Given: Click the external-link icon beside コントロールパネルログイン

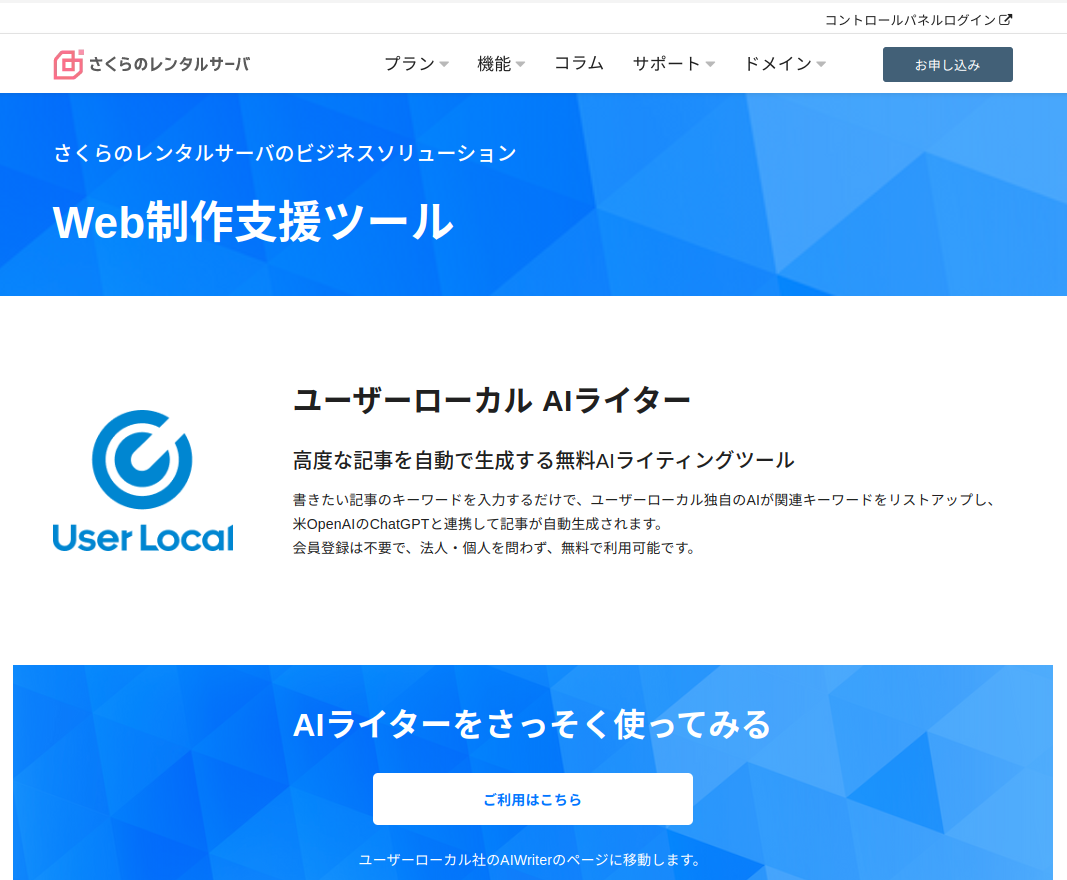Looking at the screenshot, I should (1005, 20).
